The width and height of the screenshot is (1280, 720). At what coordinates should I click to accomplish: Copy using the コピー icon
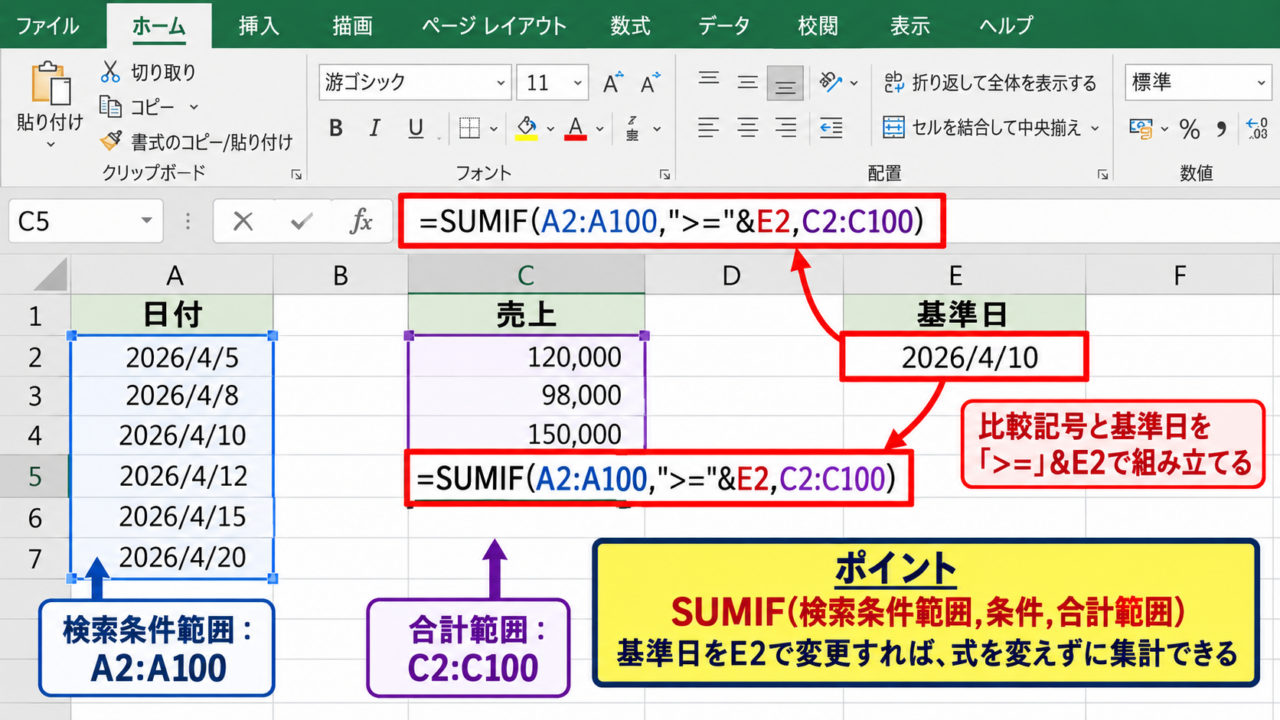[x=110, y=106]
